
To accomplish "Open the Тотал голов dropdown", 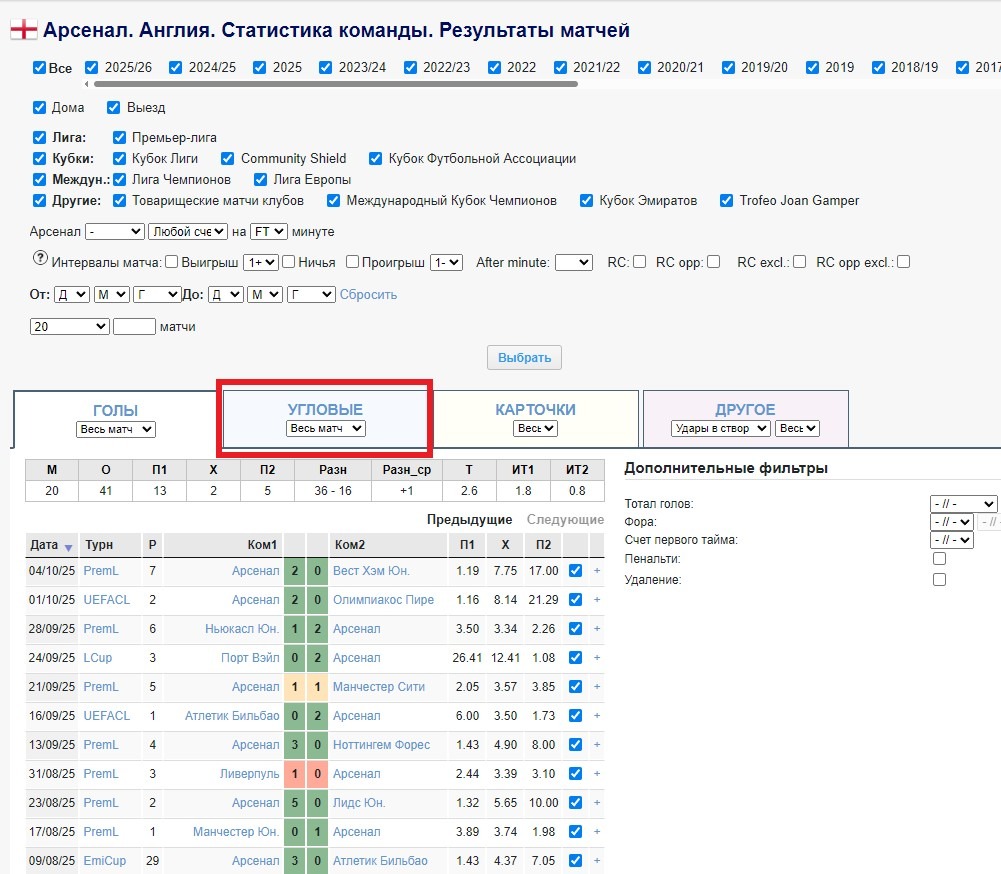I will point(963,504).
